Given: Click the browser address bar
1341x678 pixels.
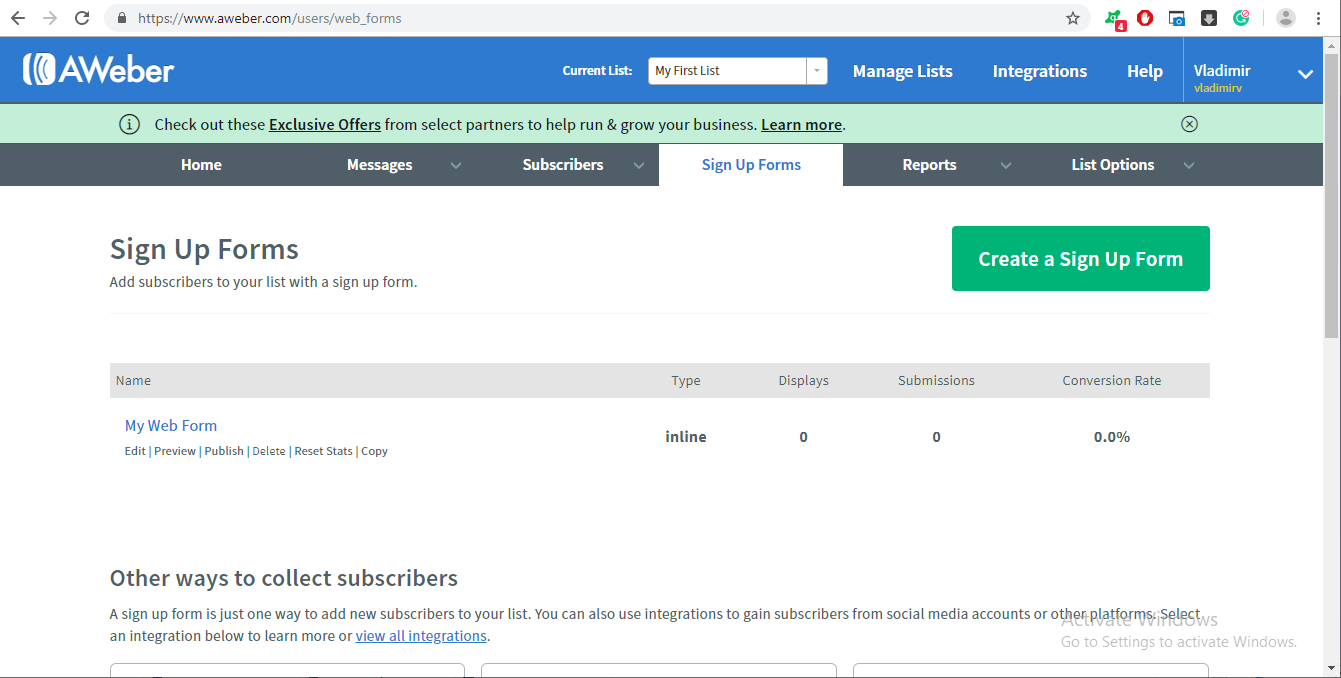Looking at the screenshot, I should pos(400,17).
